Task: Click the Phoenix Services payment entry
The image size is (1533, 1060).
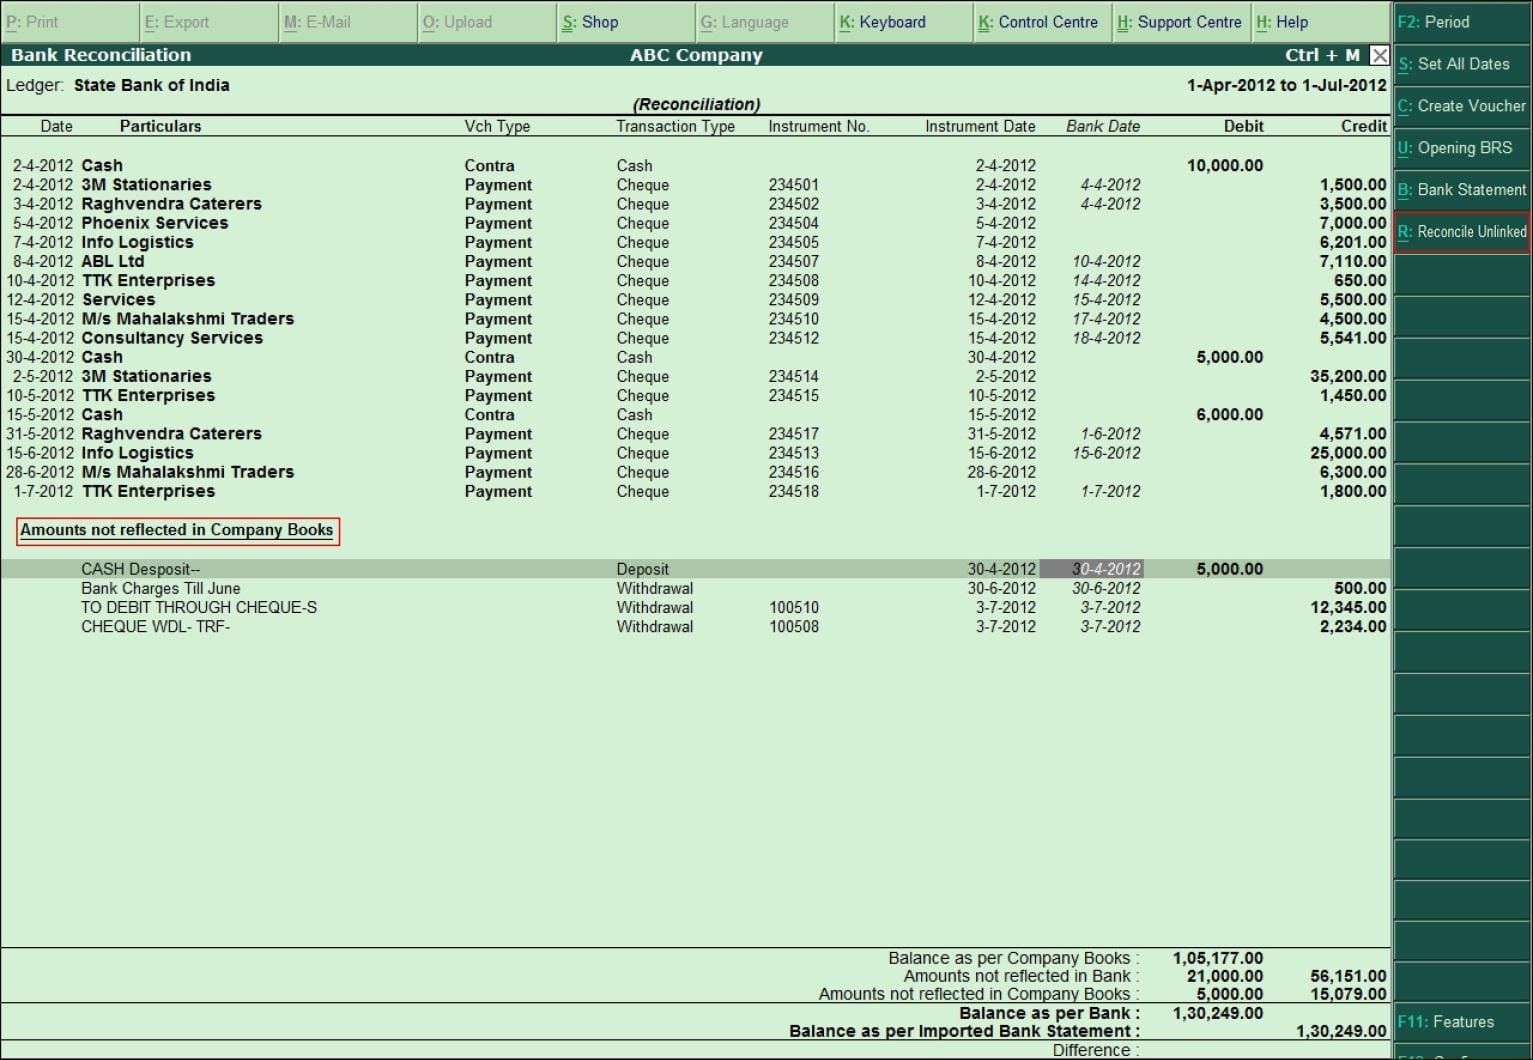Action: [x=695, y=223]
